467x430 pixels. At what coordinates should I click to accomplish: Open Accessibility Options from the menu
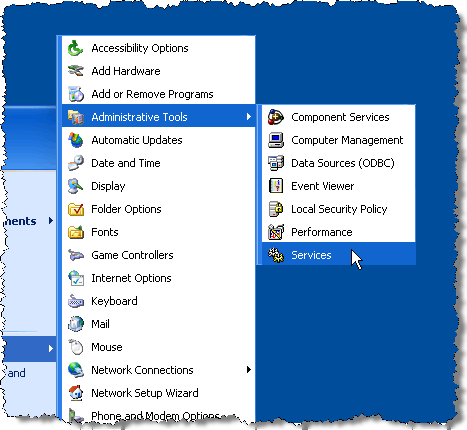(x=159, y=48)
